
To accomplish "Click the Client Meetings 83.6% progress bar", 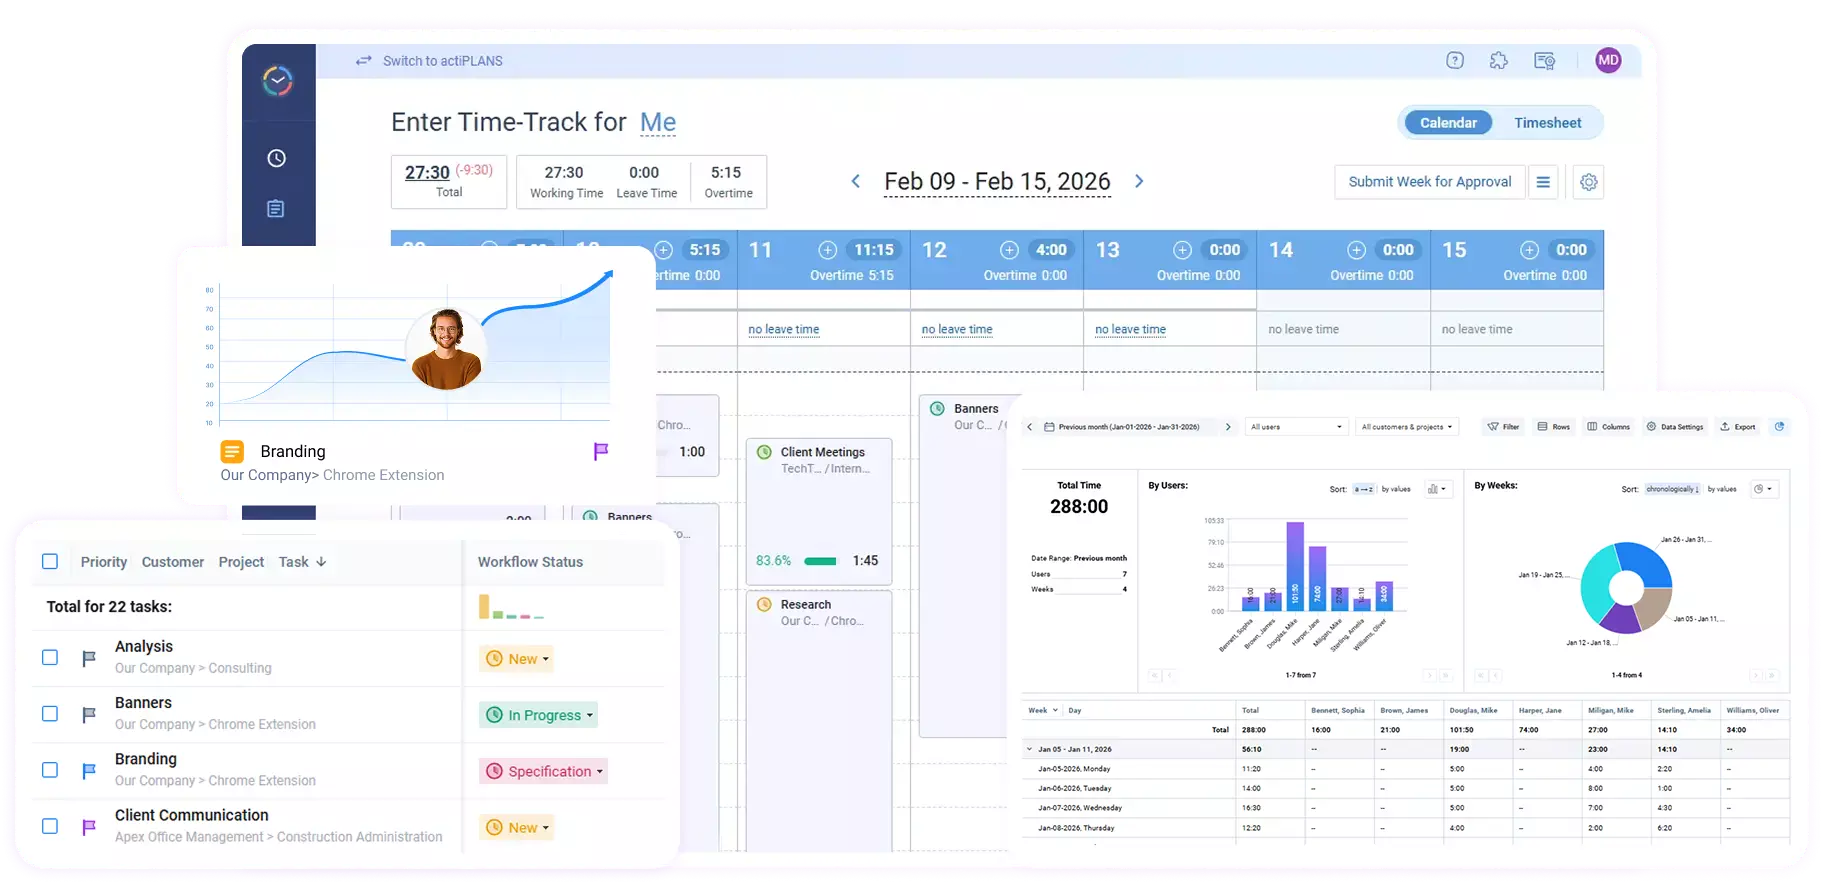I will pyautogui.click(x=820, y=561).
